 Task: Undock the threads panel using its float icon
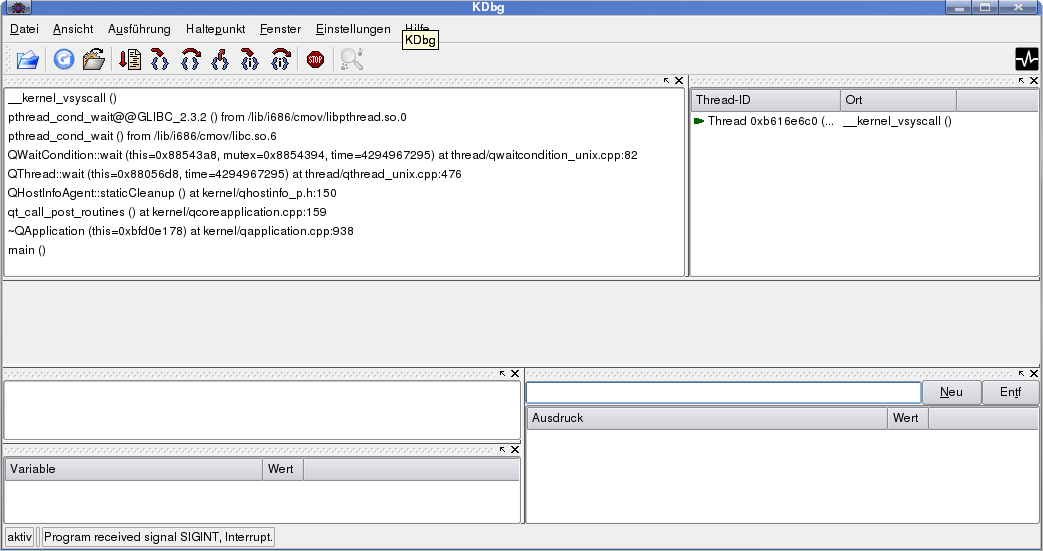click(1022, 81)
